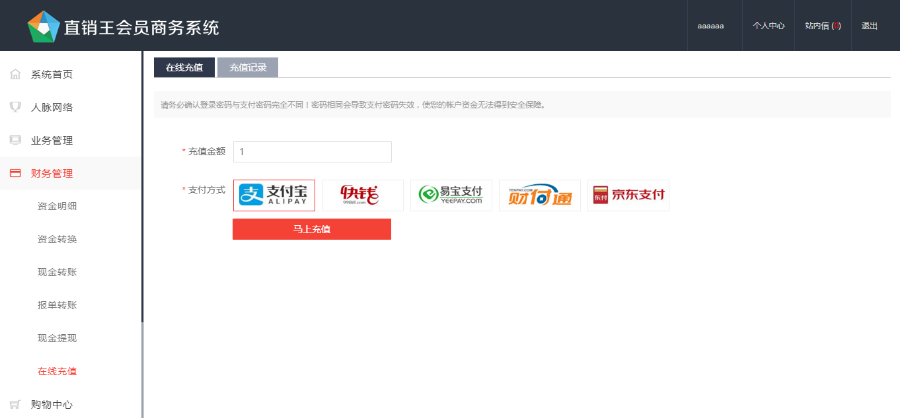This screenshot has height=418, width=900.
Task: Select 易宝支付 YeePay payment method
Action: tap(451, 195)
